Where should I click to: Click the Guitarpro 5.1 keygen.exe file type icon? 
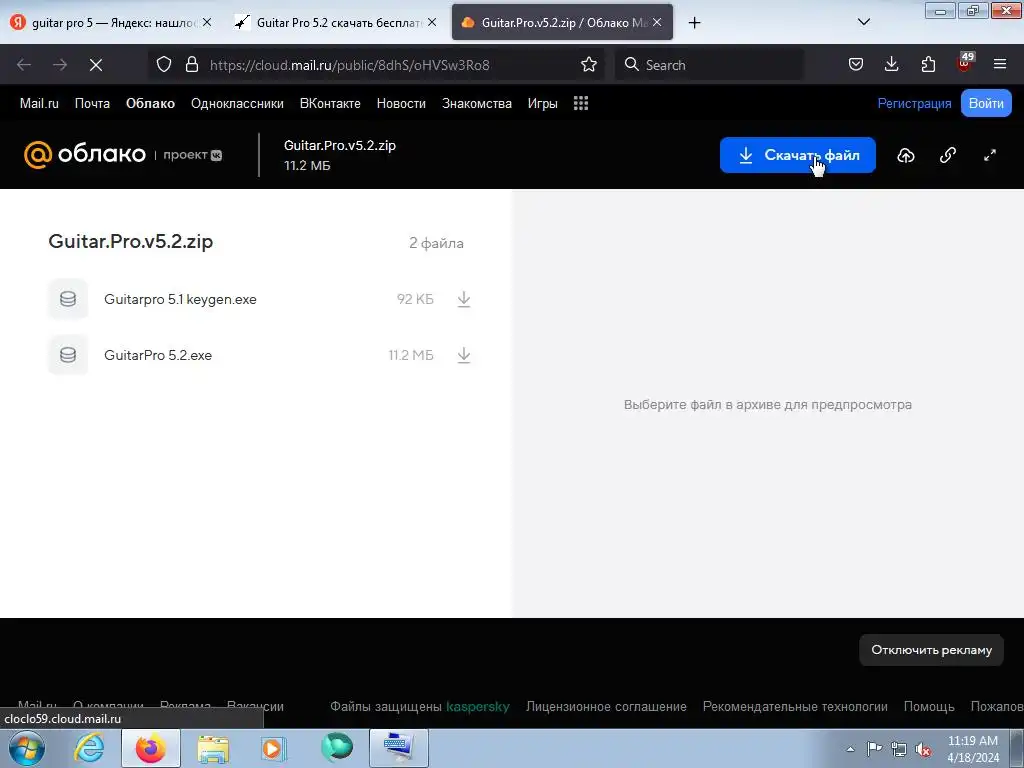[x=68, y=299]
